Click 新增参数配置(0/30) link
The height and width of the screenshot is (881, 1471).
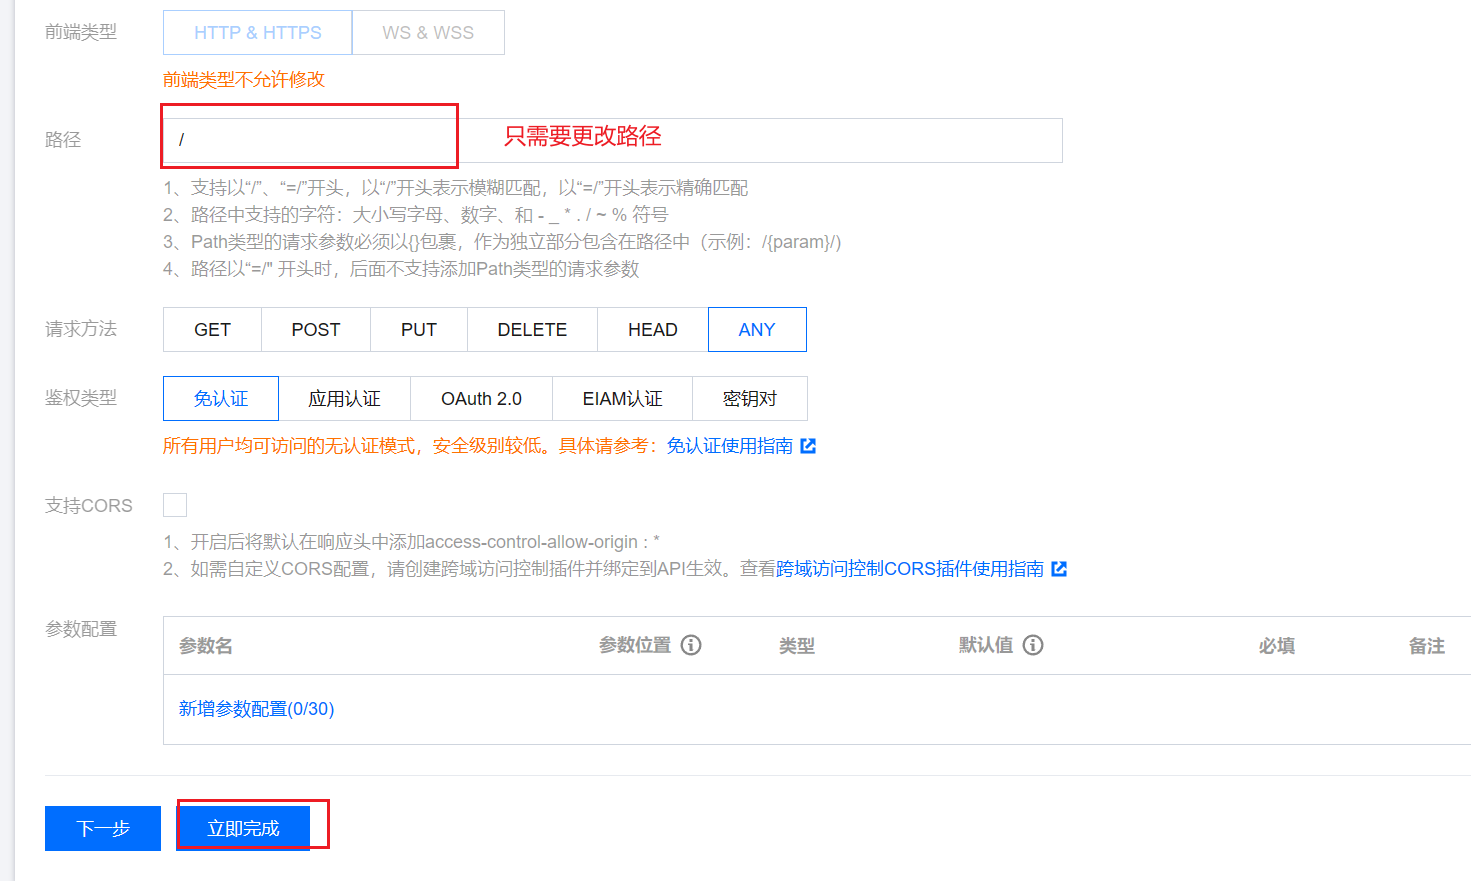(x=256, y=709)
